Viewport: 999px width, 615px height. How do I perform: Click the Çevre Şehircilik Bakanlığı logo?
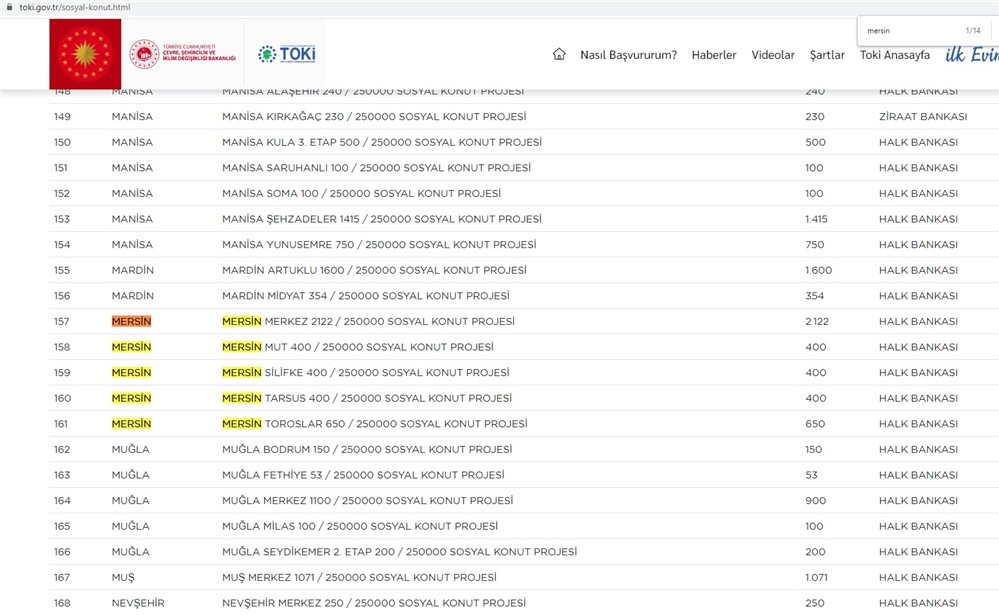click(183, 54)
